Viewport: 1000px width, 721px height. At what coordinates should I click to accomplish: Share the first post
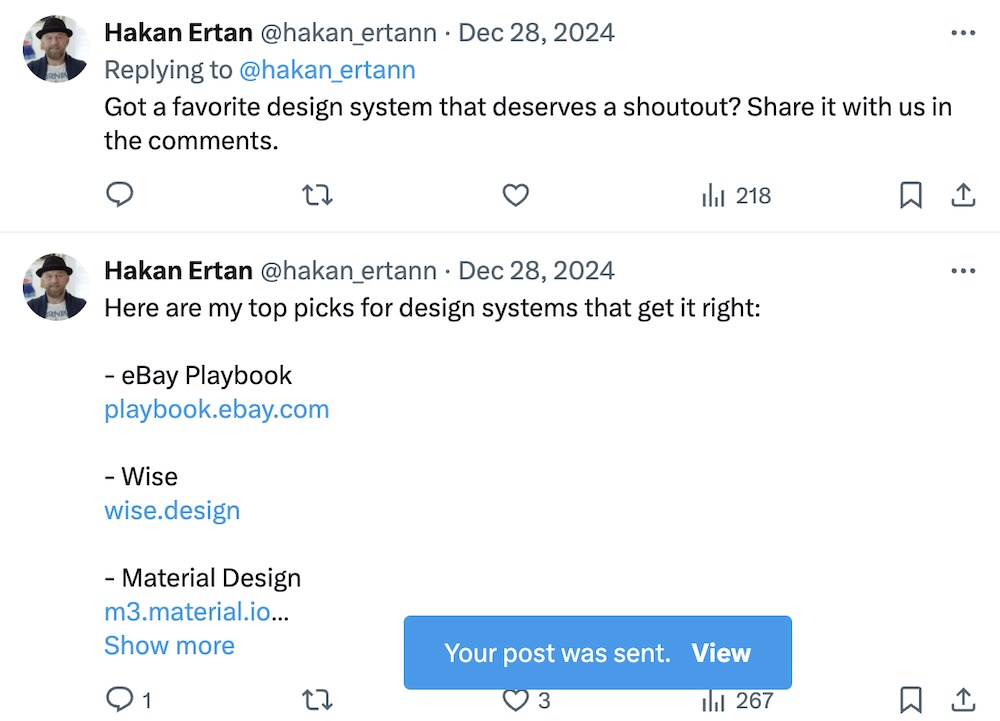pyautogui.click(x=963, y=195)
